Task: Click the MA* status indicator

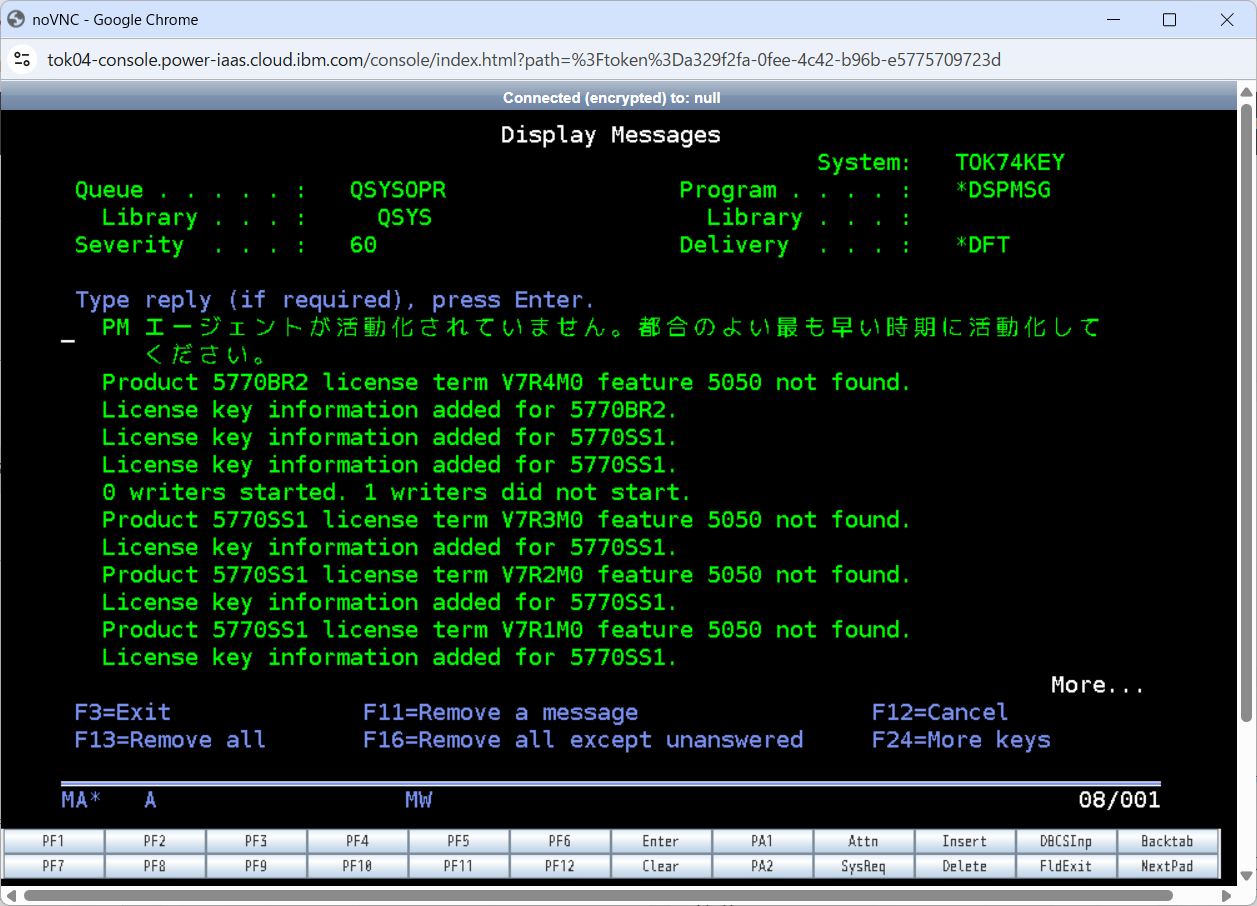Action: (81, 800)
